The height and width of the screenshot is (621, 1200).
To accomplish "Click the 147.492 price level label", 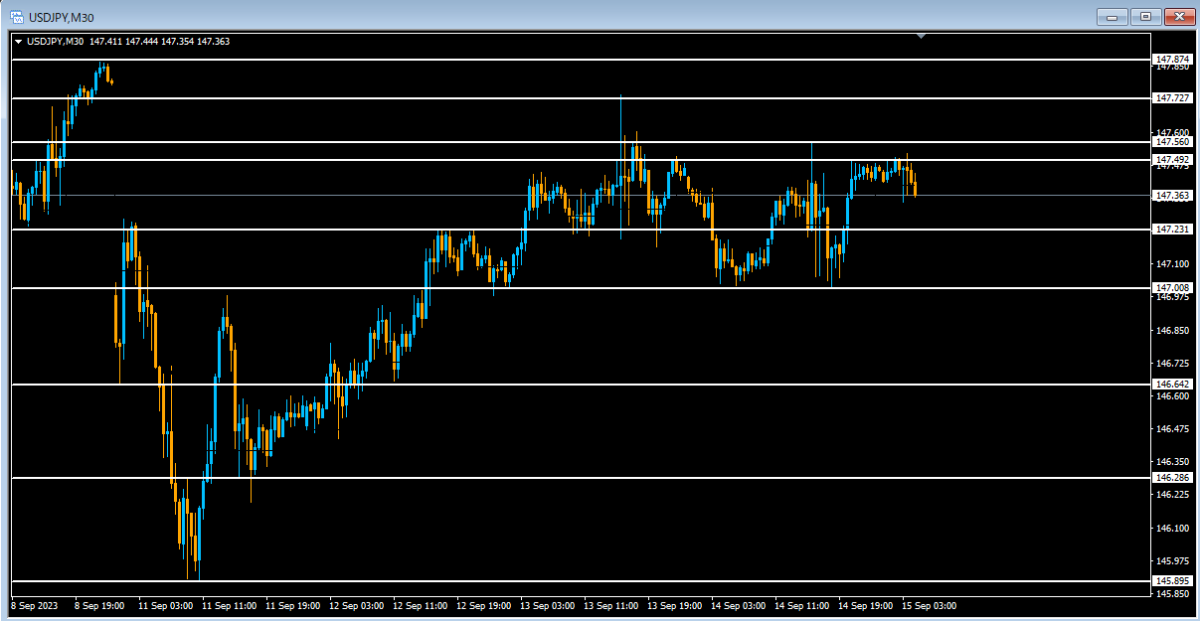I will coord(1172,159).
